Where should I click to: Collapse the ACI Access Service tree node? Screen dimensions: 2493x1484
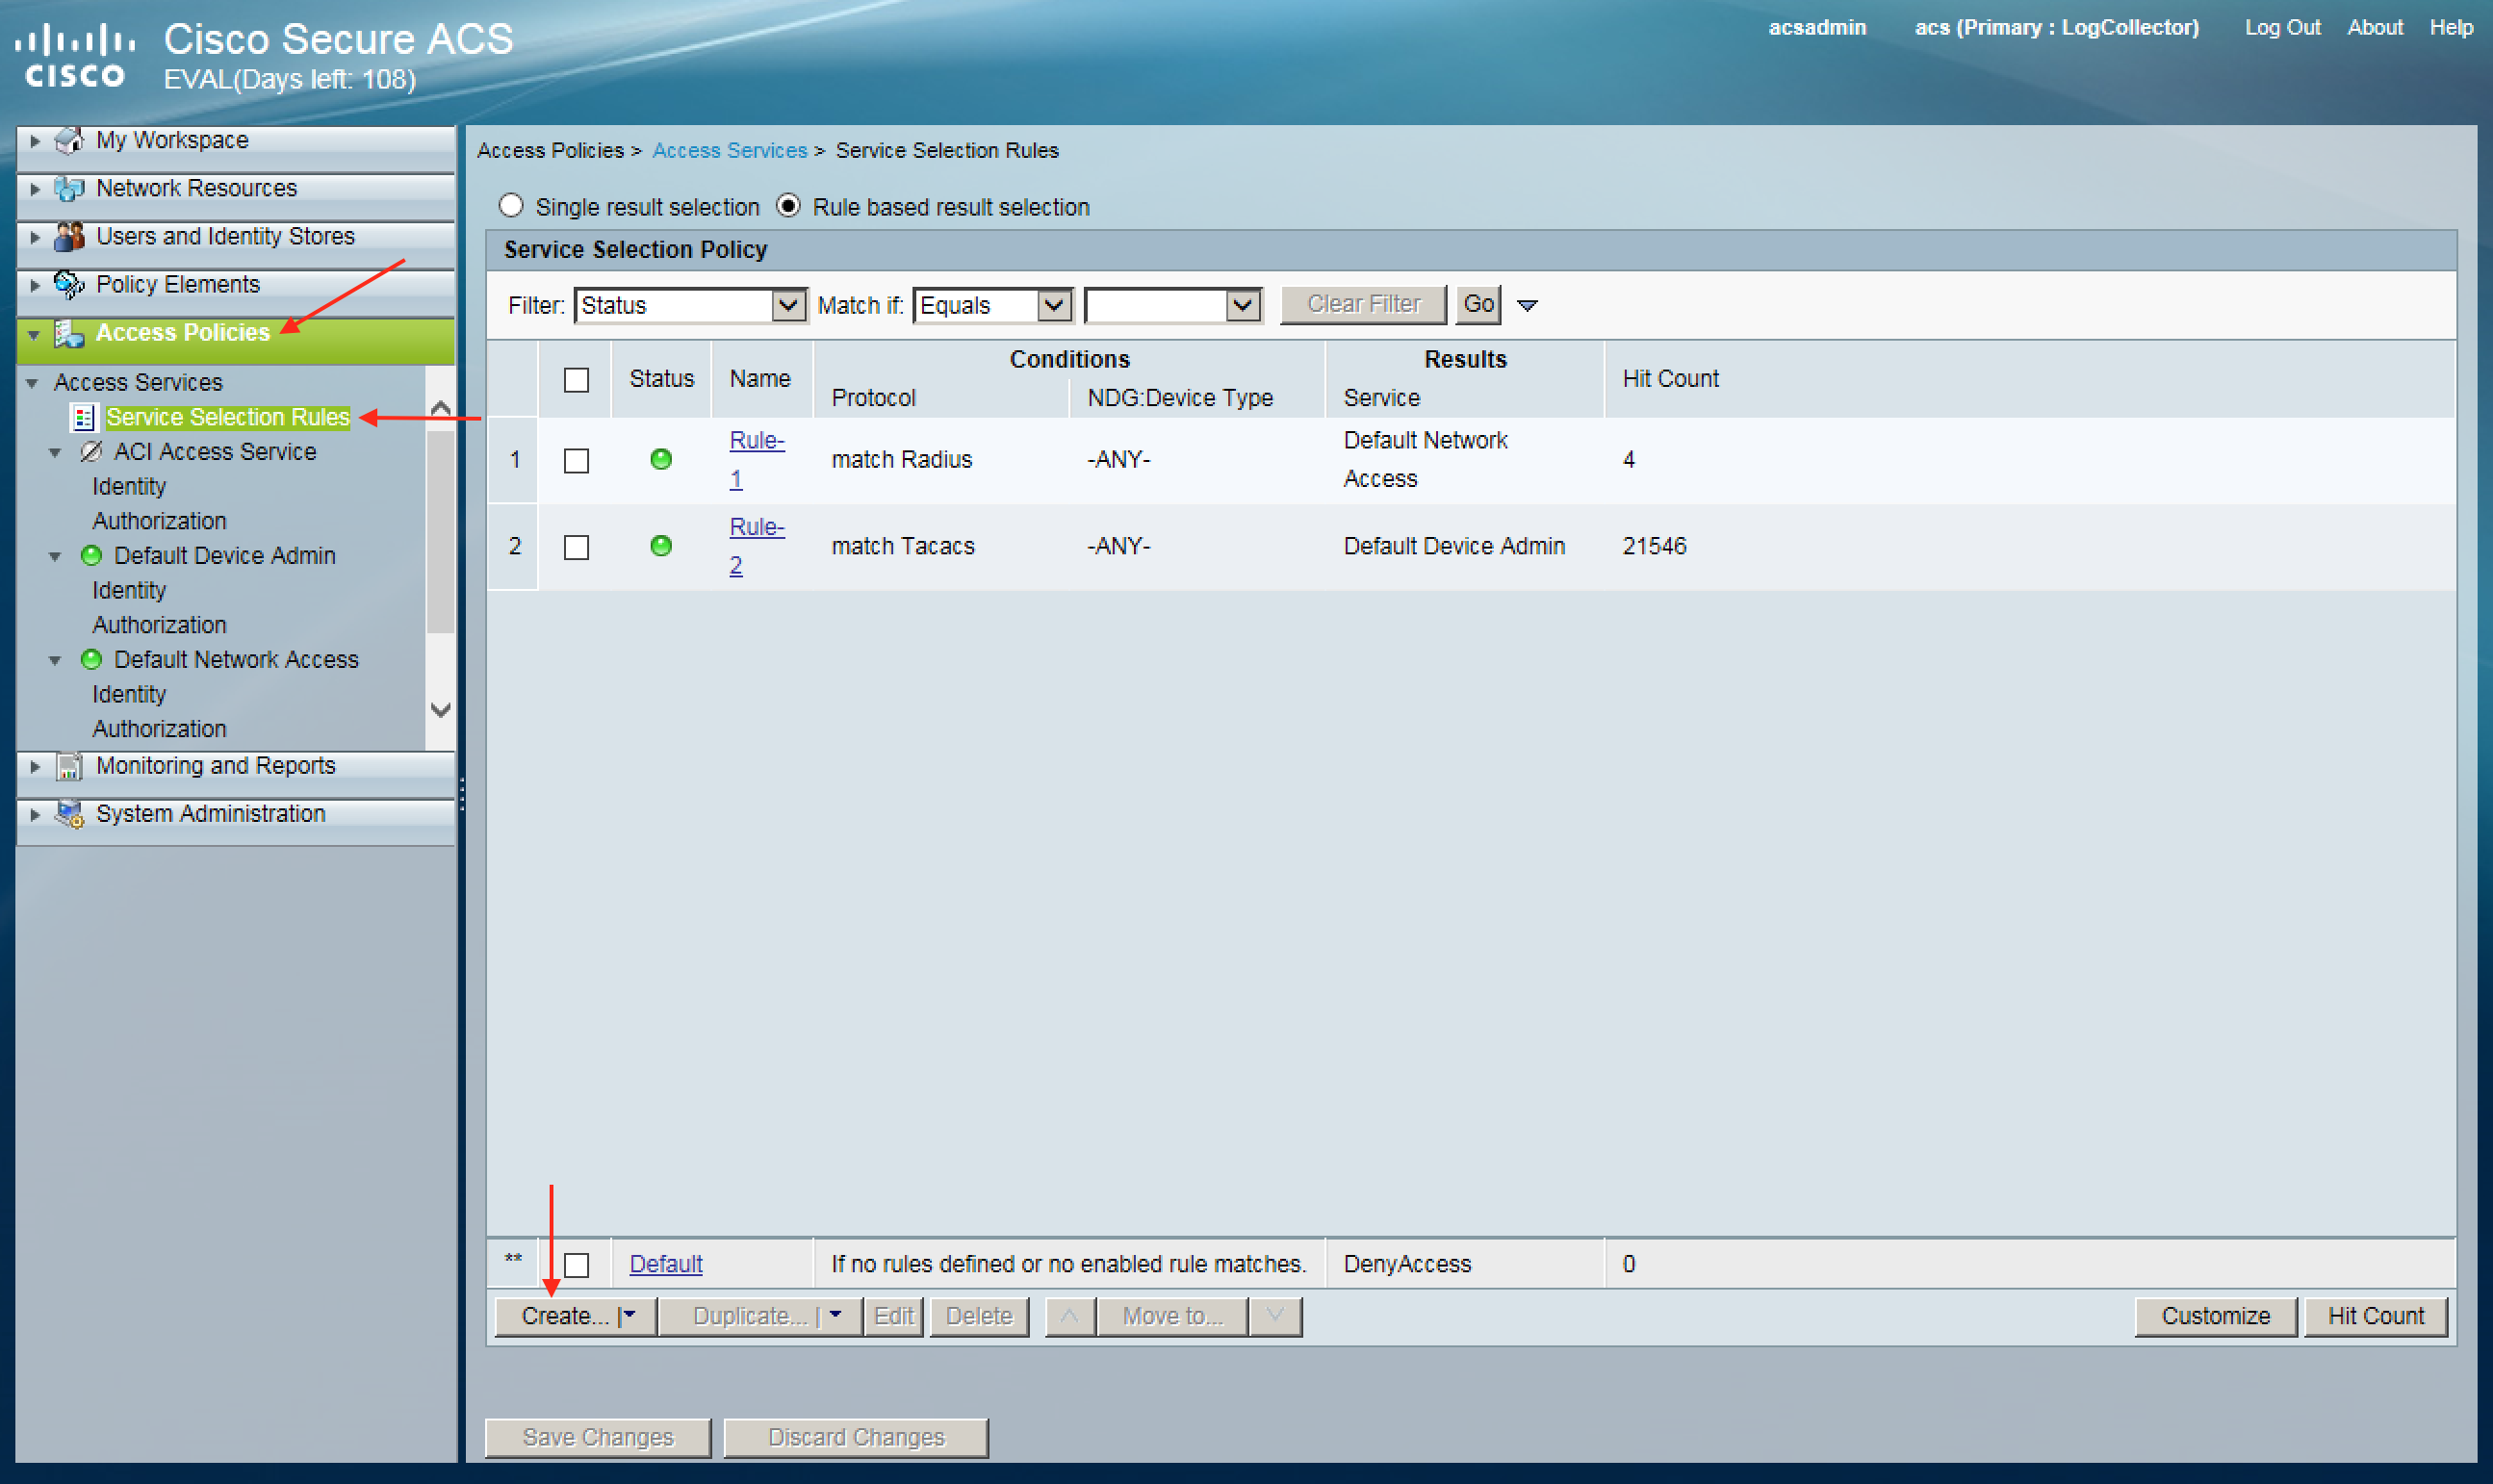click(56, 453)
